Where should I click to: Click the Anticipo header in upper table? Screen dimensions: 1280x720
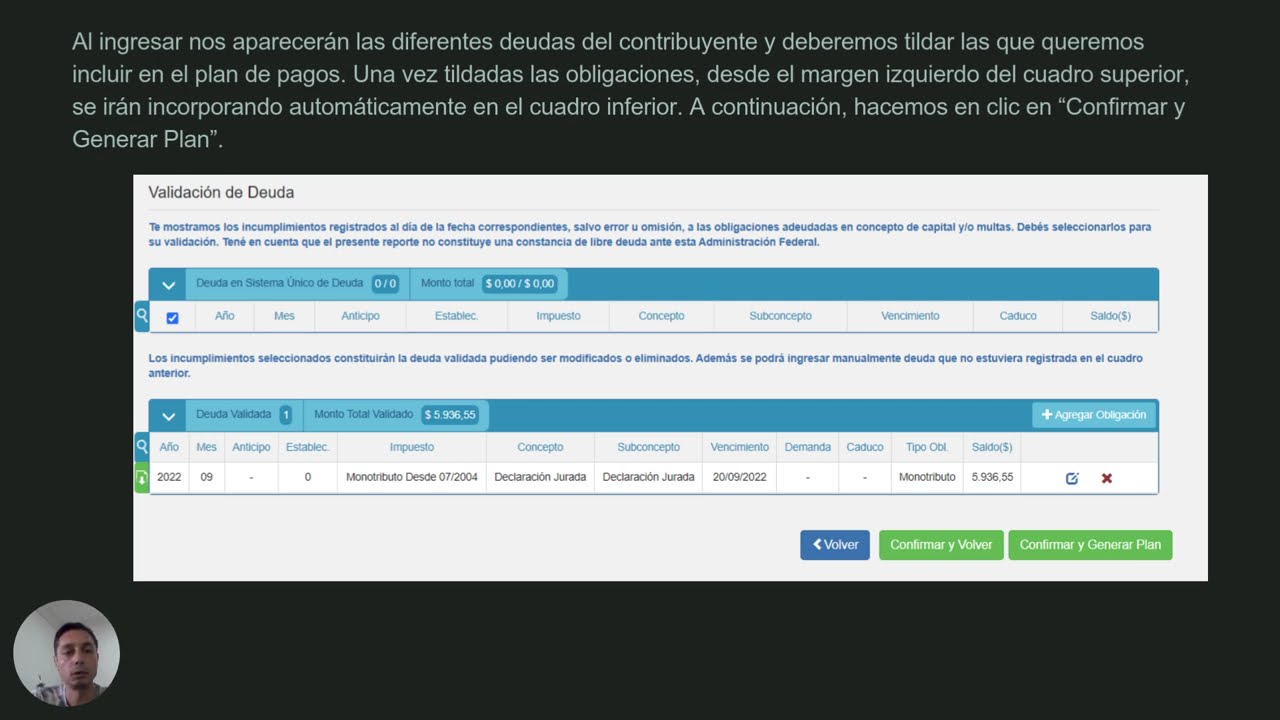360,316
